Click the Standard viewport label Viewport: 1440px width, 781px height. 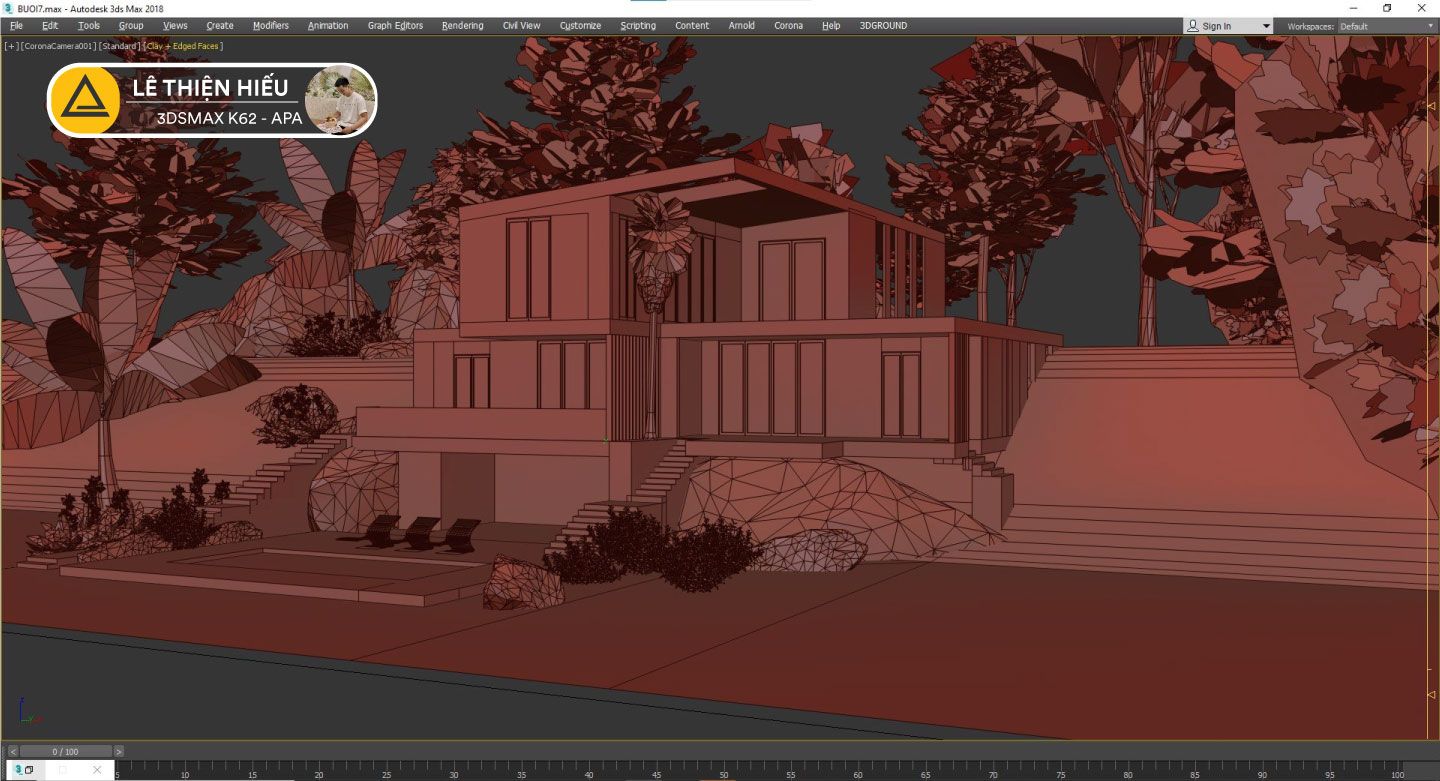[119, 46]
